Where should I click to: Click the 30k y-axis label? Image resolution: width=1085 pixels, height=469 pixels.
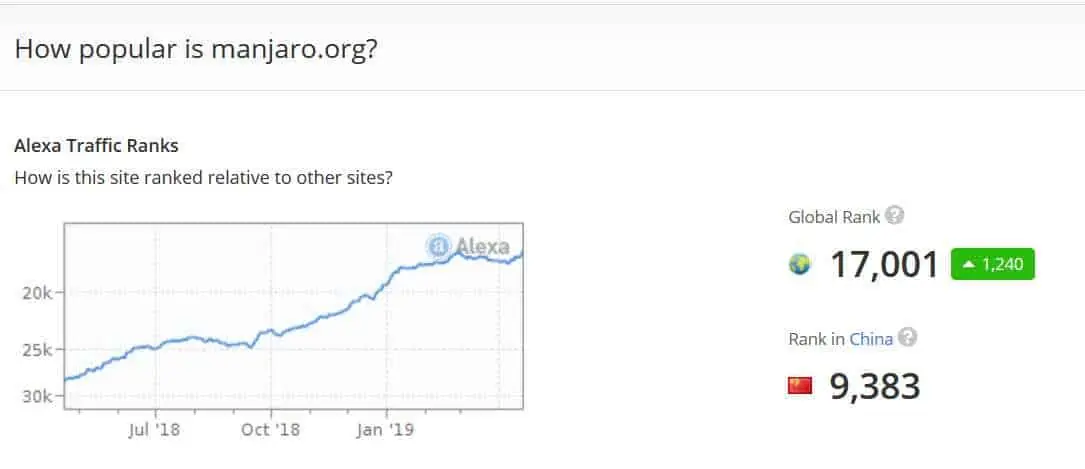[x=37, y=397]
